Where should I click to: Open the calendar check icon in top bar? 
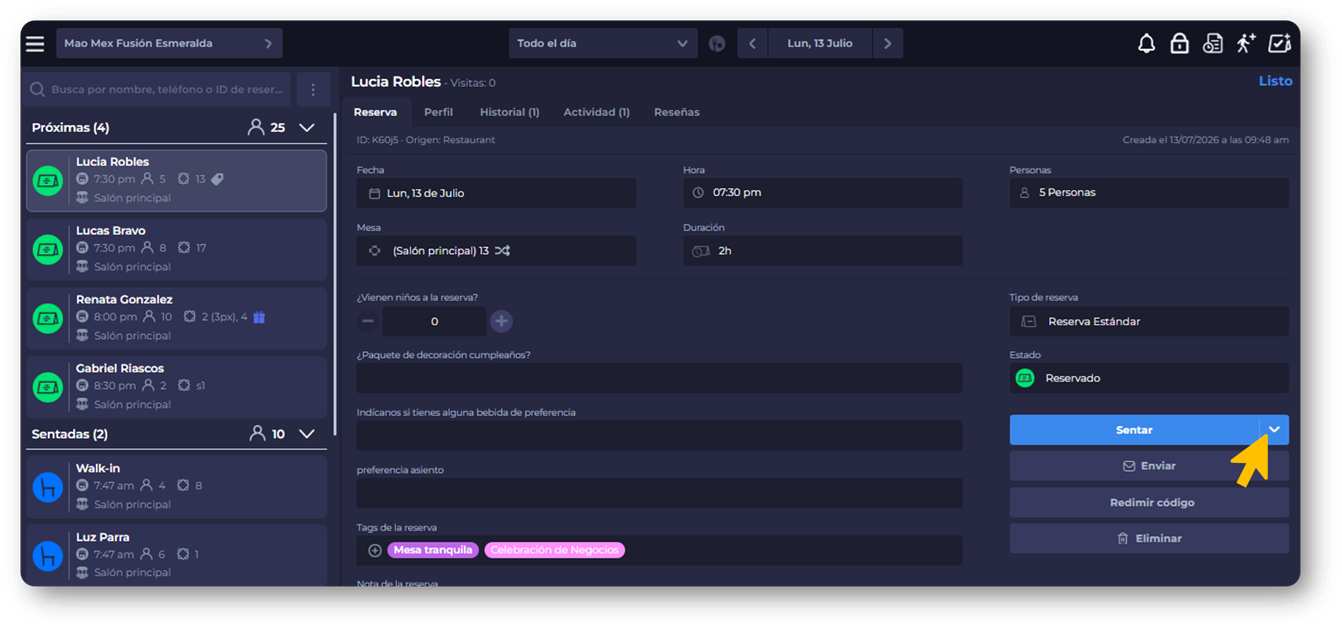(1279, 44)
